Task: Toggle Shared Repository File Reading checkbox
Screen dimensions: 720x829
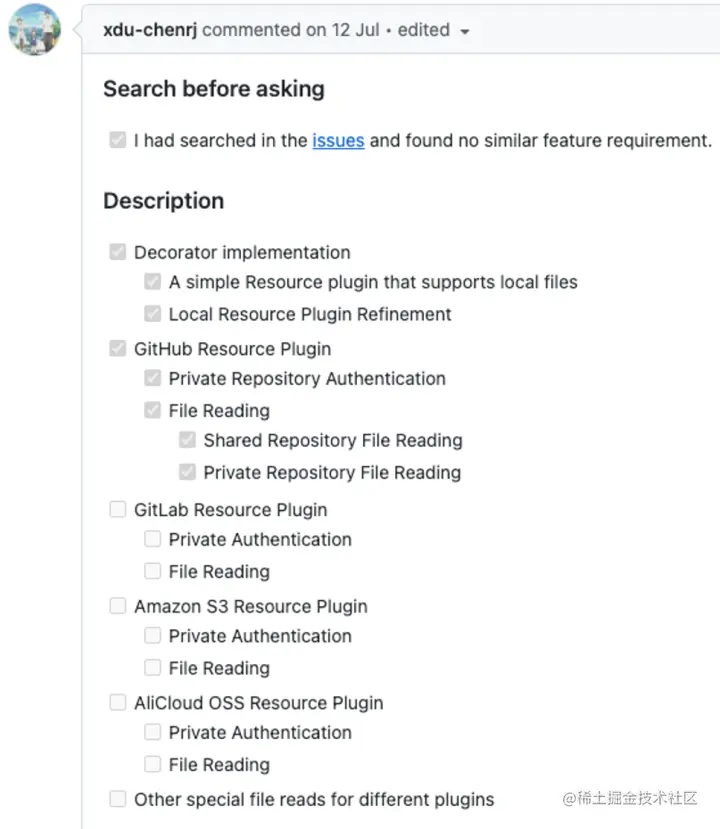Action: point(187,441)
